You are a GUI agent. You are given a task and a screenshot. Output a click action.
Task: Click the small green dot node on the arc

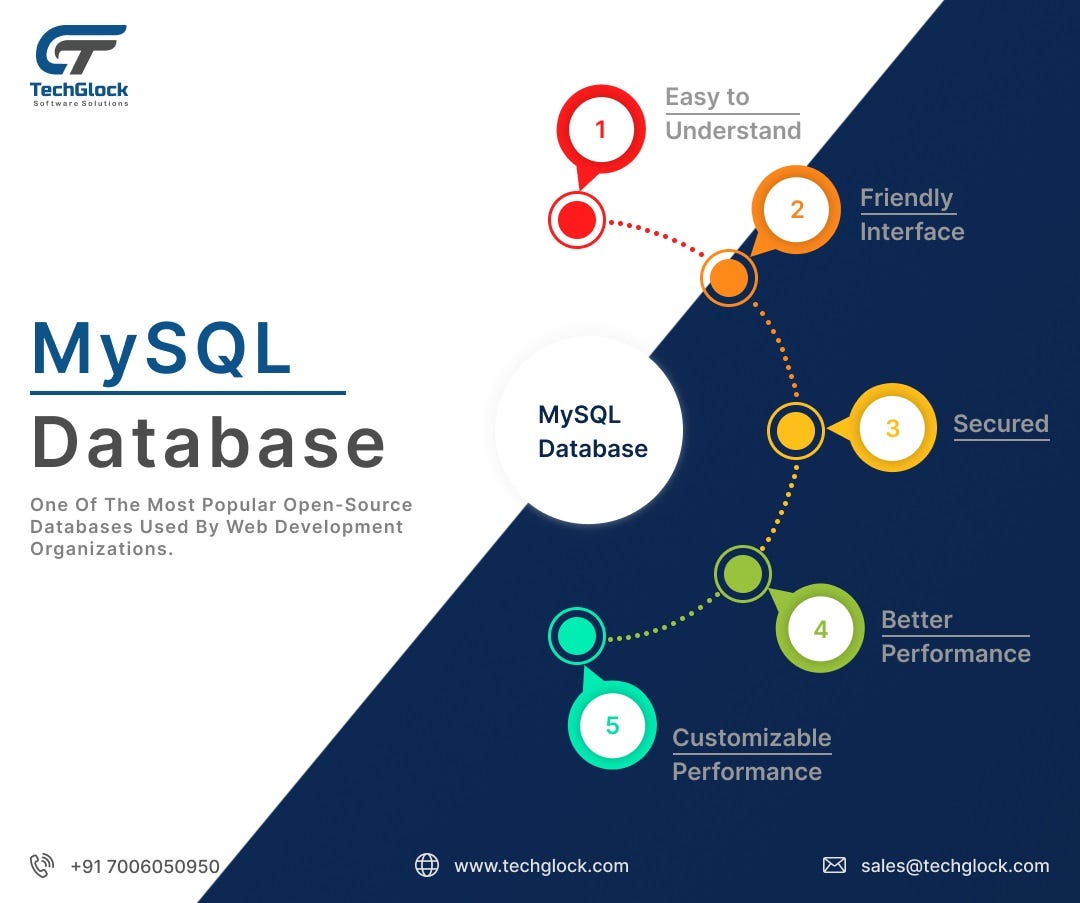[x=742, y=573]
